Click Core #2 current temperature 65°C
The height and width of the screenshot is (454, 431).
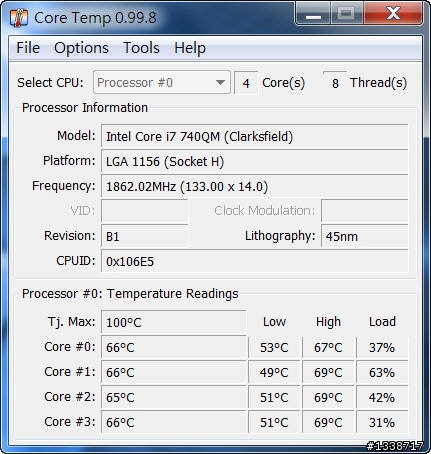pyautogui.click(x=174, y=397)
